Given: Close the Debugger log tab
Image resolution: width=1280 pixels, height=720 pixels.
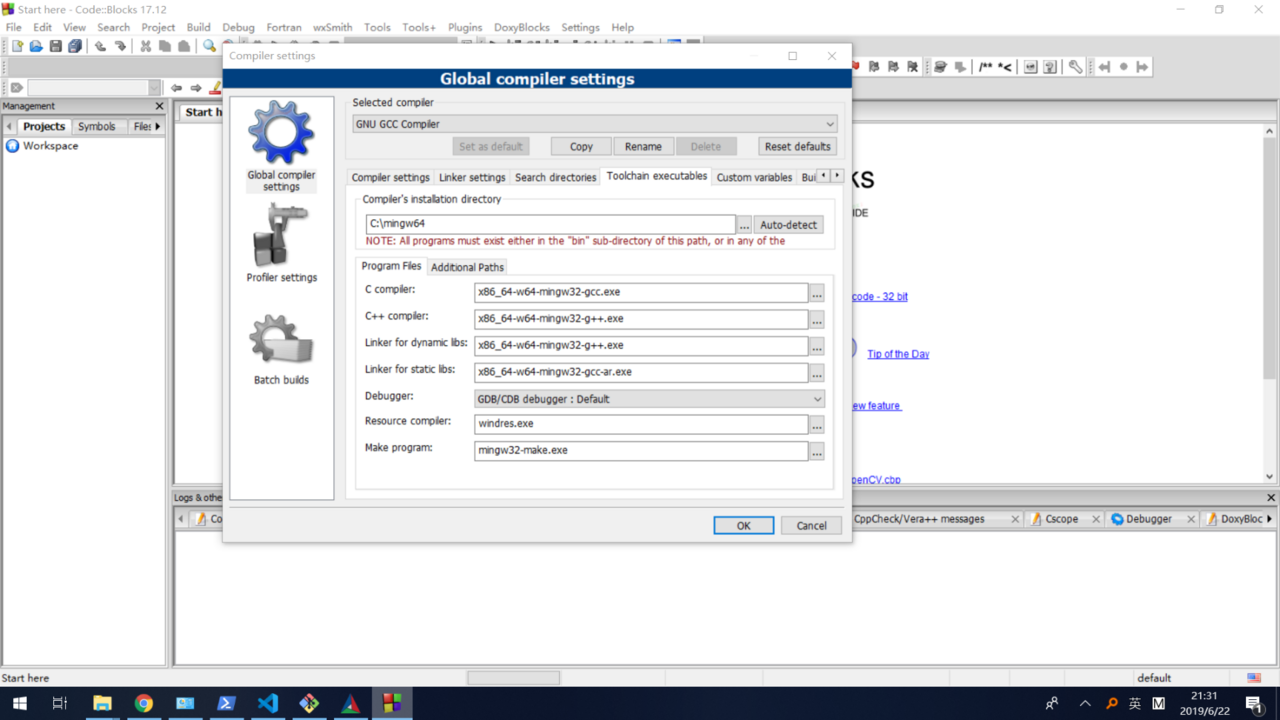Looking at the screenshot, I should [1191, 519].
